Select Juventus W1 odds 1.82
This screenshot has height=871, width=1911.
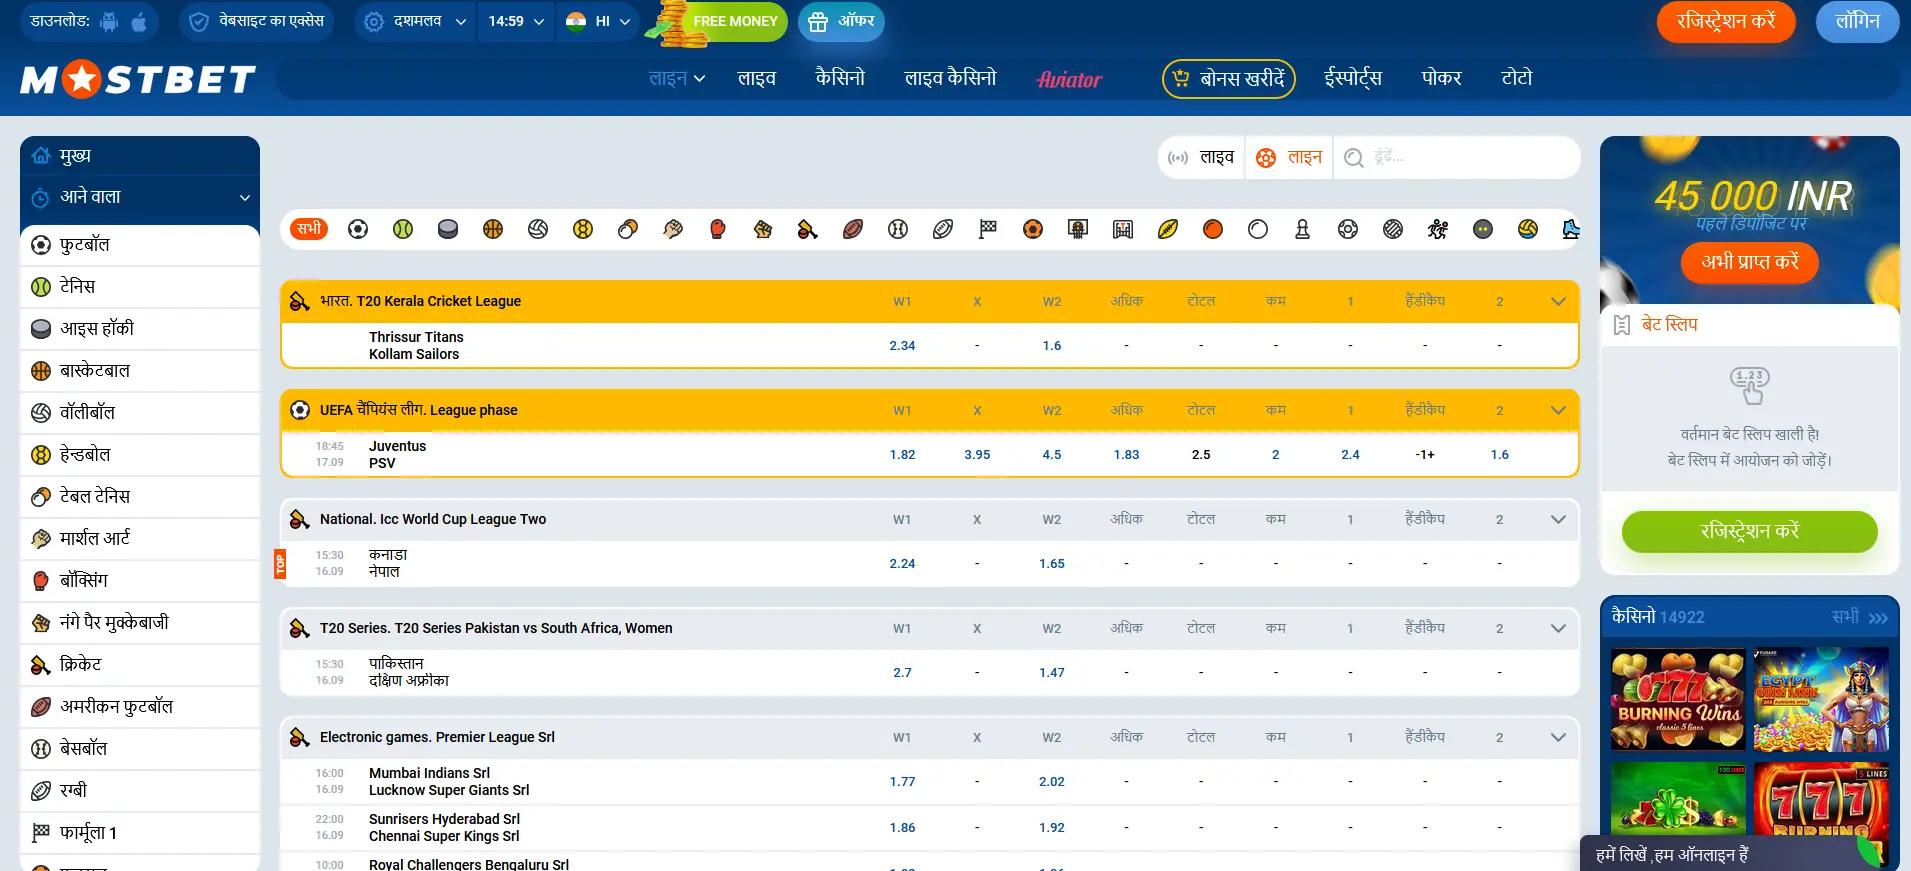click(902, 455)
